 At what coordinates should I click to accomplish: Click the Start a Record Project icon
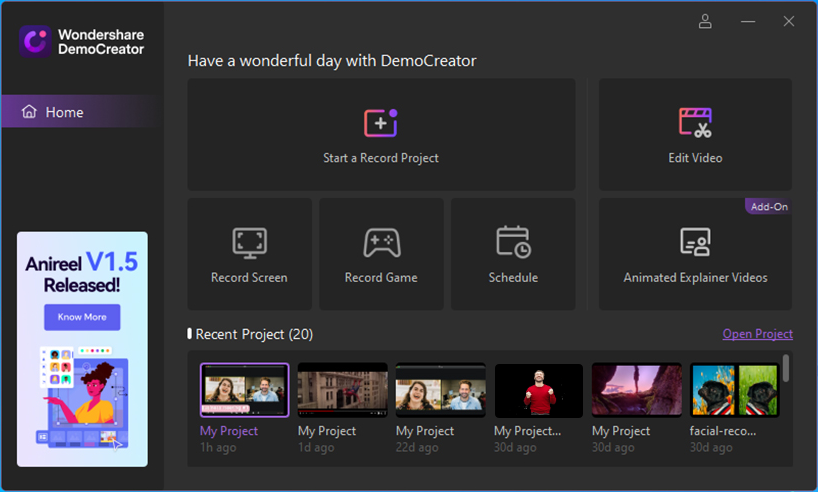[380, 123]
